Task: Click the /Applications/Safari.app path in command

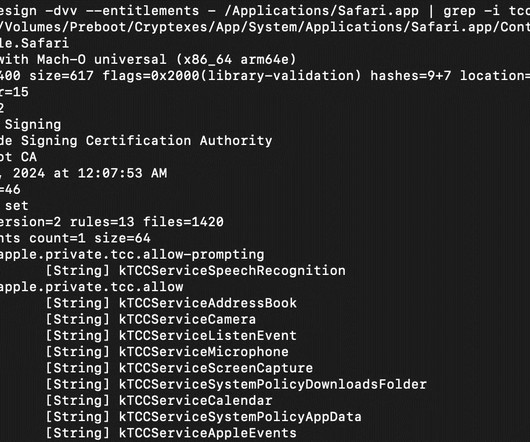Action: click(321, 11)
